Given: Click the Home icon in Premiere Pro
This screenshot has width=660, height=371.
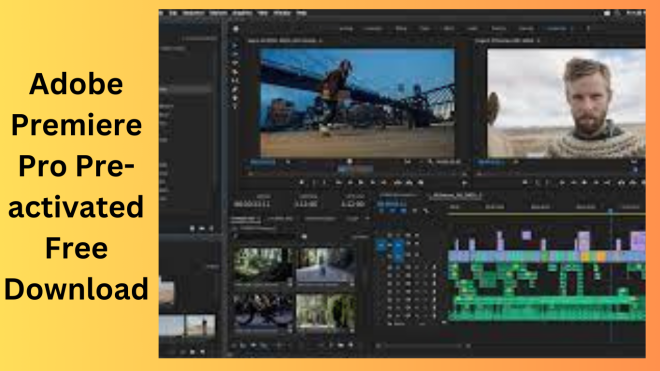Looking at the screenshot, I should [x=236, y=29].
